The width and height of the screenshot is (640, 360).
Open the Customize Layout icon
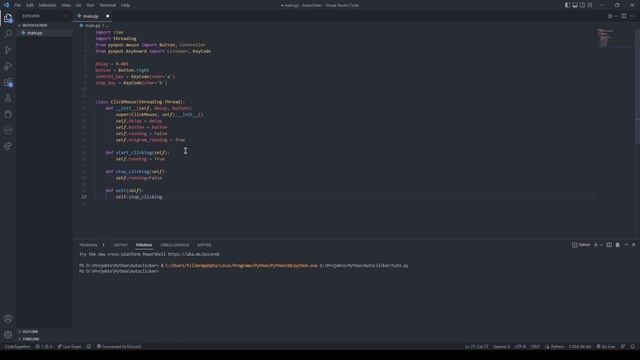pyautogui.click(x=590, y=5)
